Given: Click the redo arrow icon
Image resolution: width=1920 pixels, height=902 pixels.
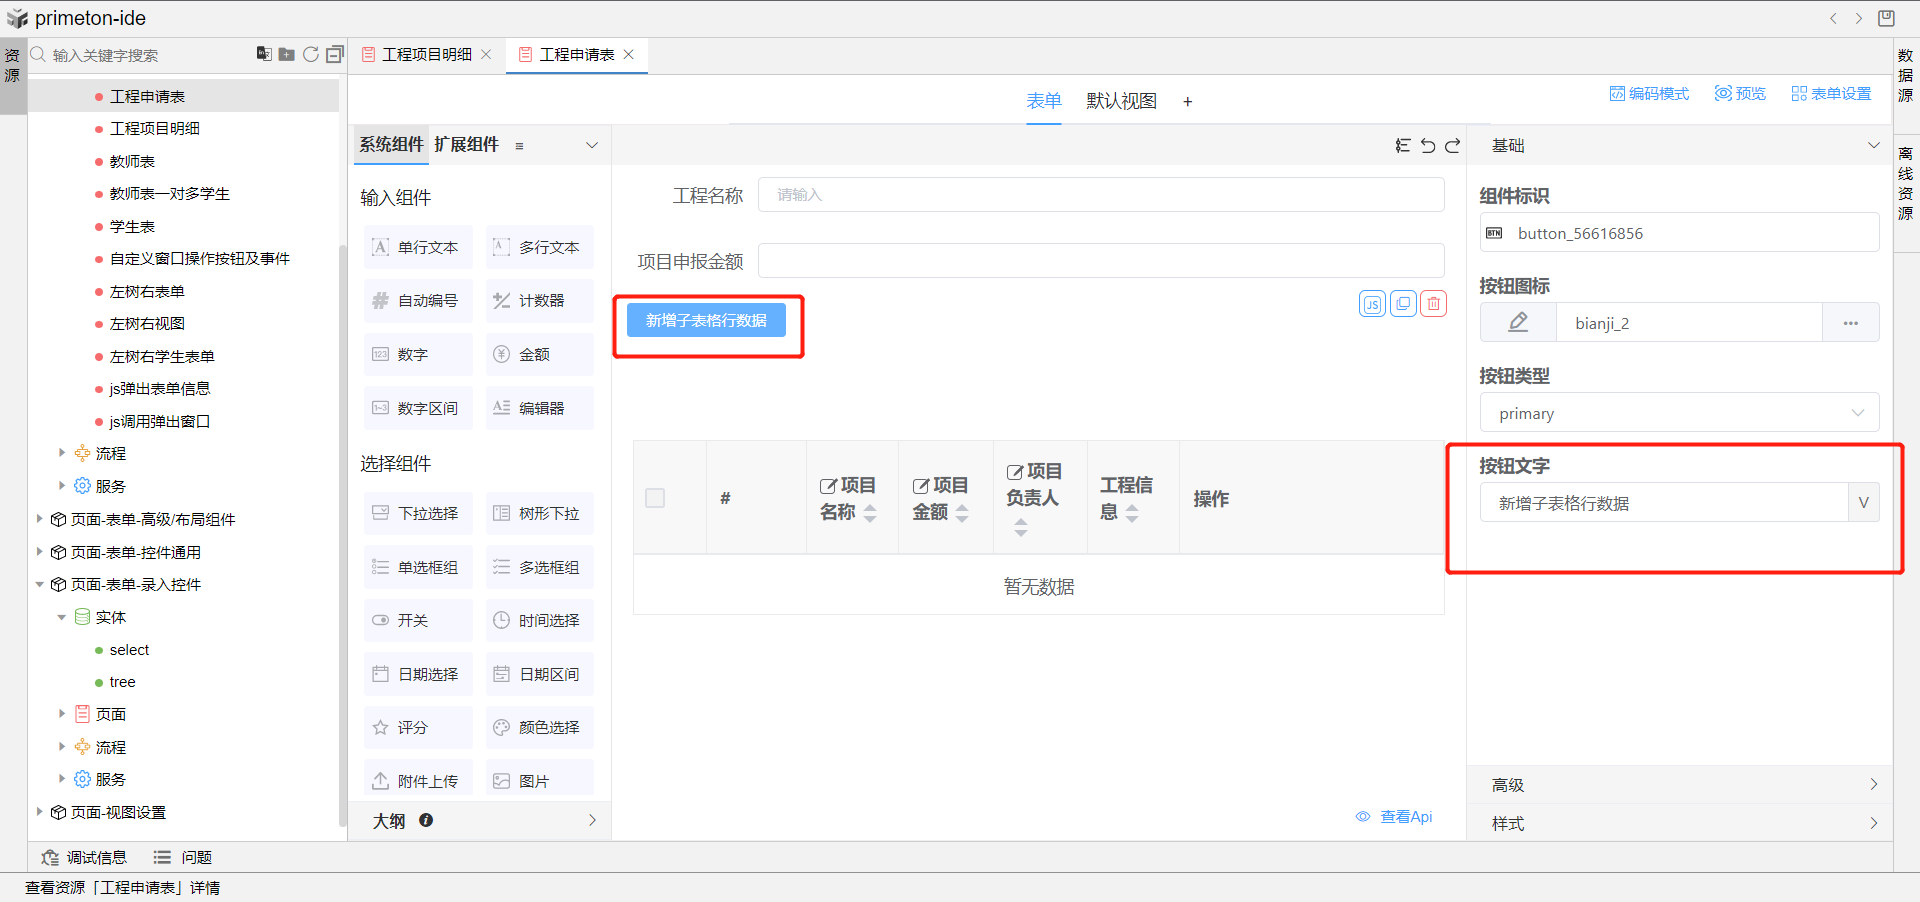Looking at the screenshot, I should point(1453,146).
